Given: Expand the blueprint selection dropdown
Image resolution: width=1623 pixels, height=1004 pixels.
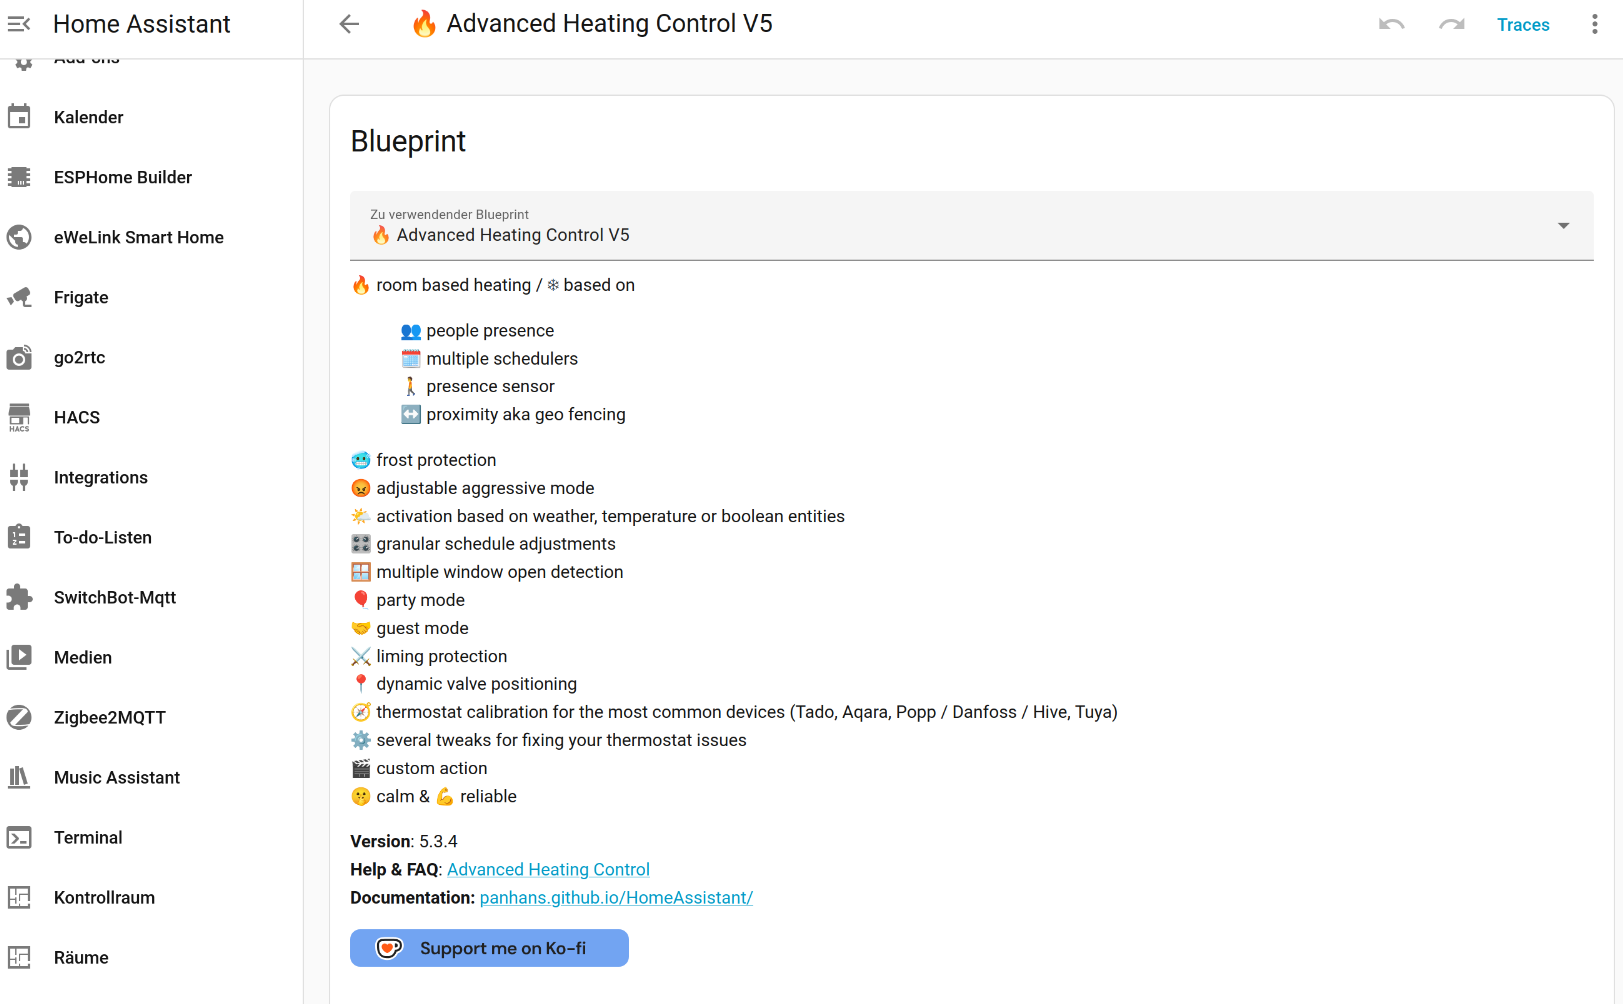Looking at the screenshot, I should click(1563, 226).
